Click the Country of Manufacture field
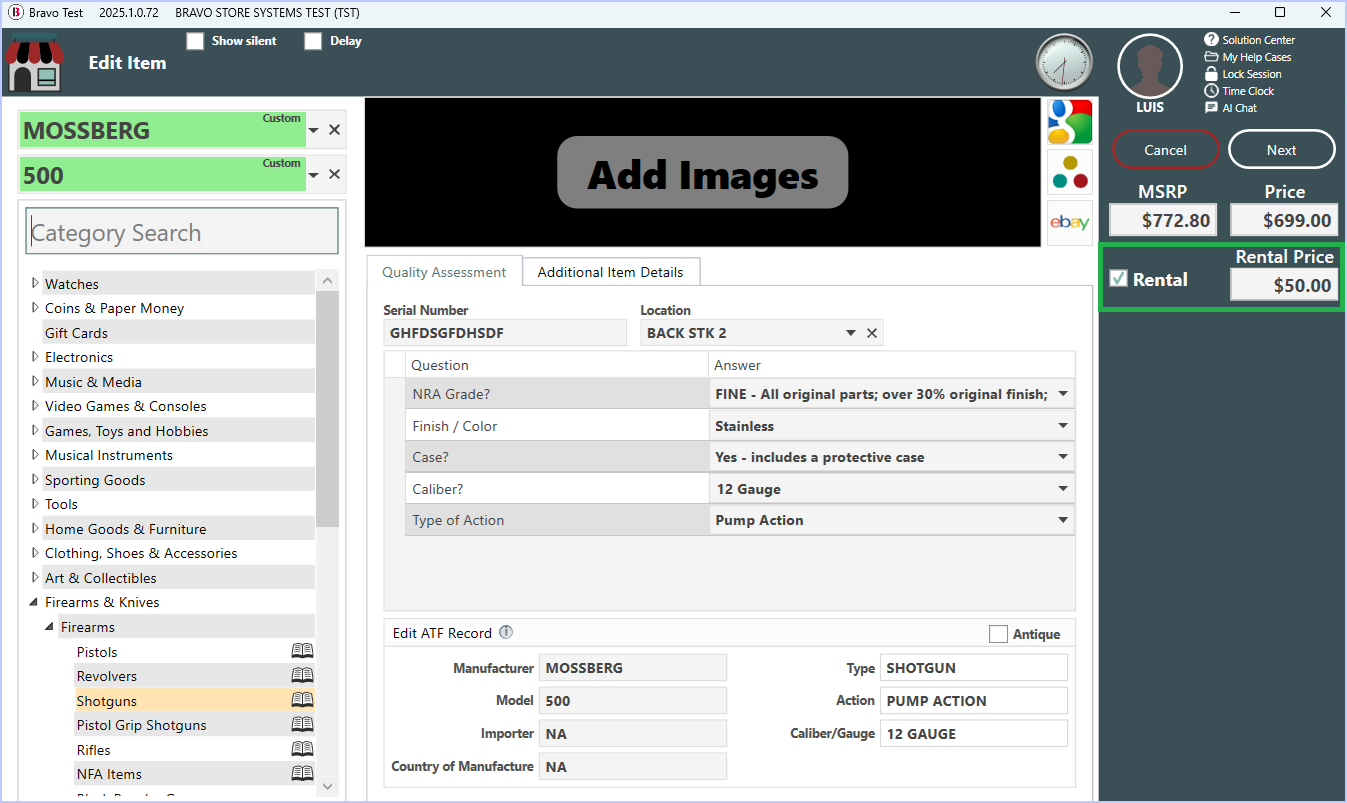 click(x=633, y=767)
